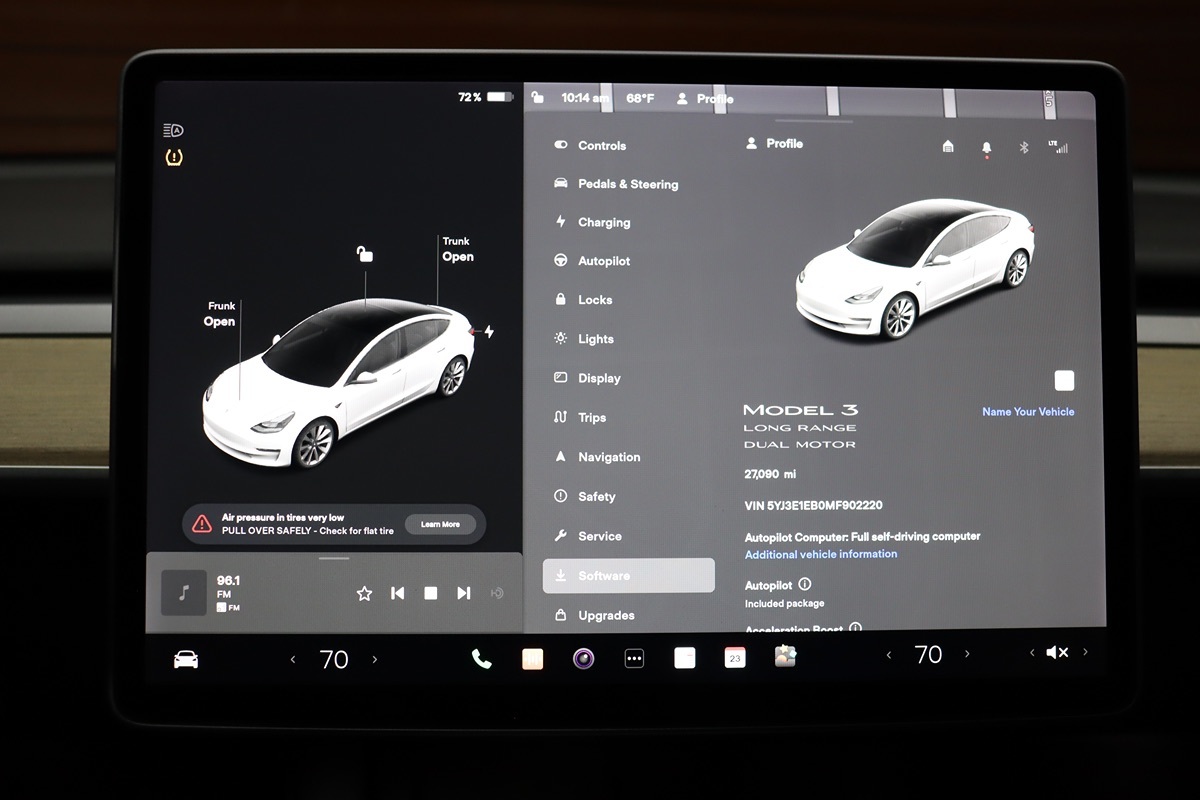Skip to next station in media player
This screenshot has width=1200, height=800.
(463, 593)
